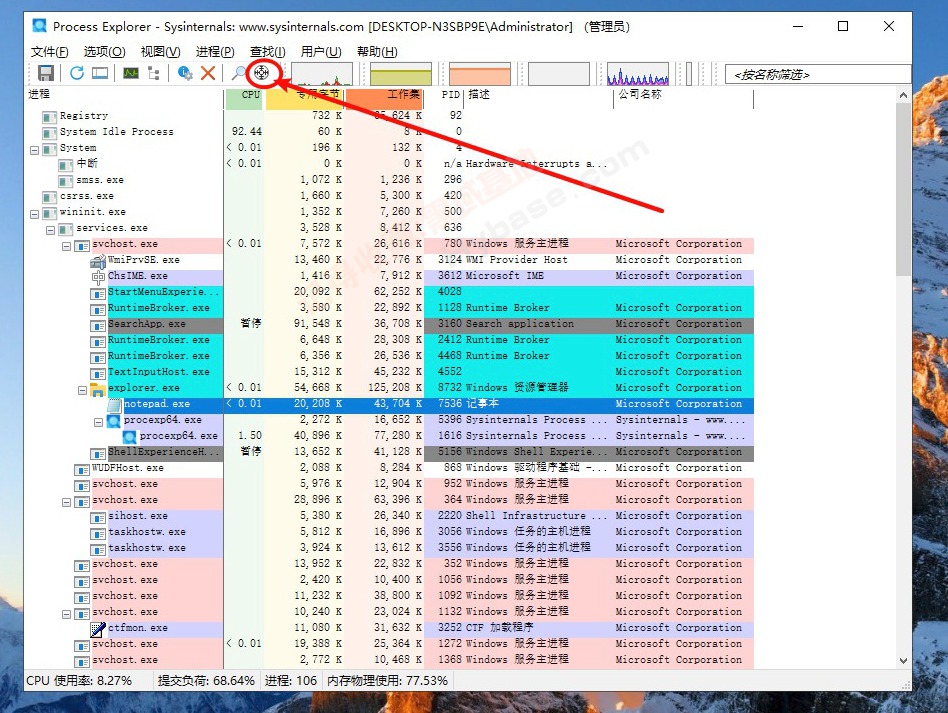
Task: Click the process properties gear icon
Action: (x=183, y=72)
